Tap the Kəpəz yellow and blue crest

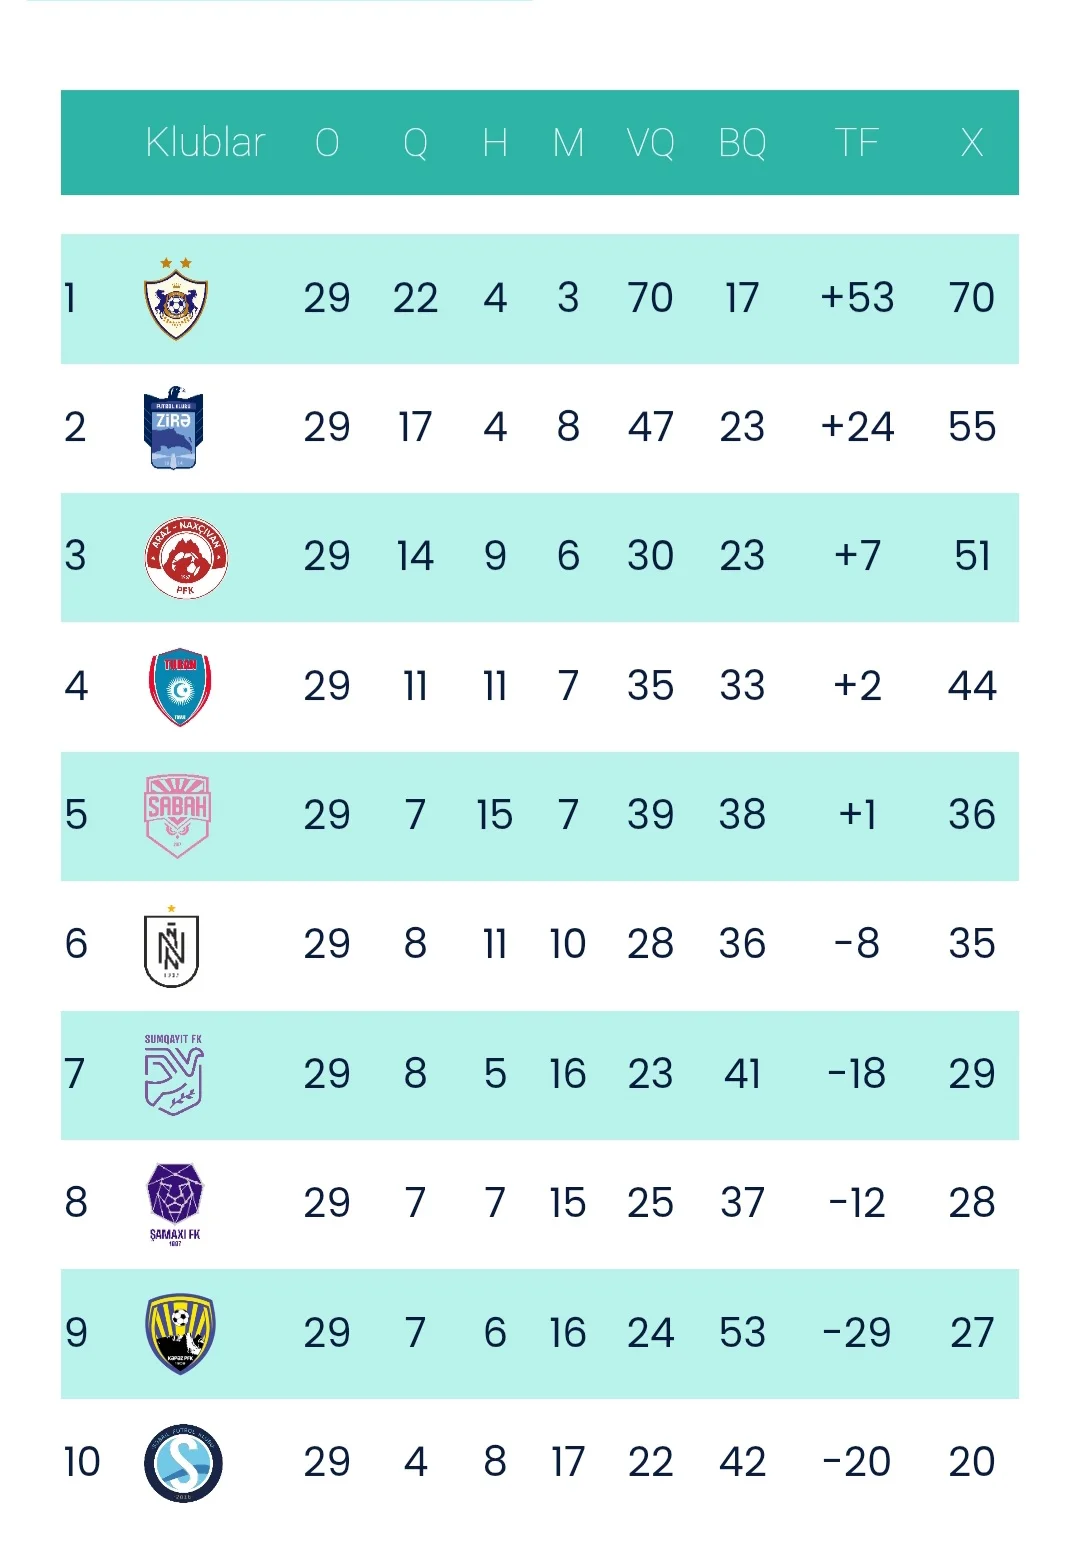coord(180,1334)
